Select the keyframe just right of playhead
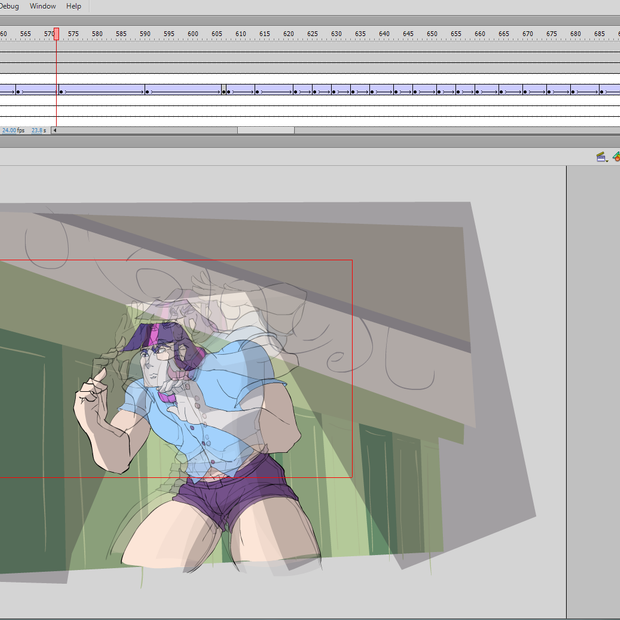 tap(62, 91)
